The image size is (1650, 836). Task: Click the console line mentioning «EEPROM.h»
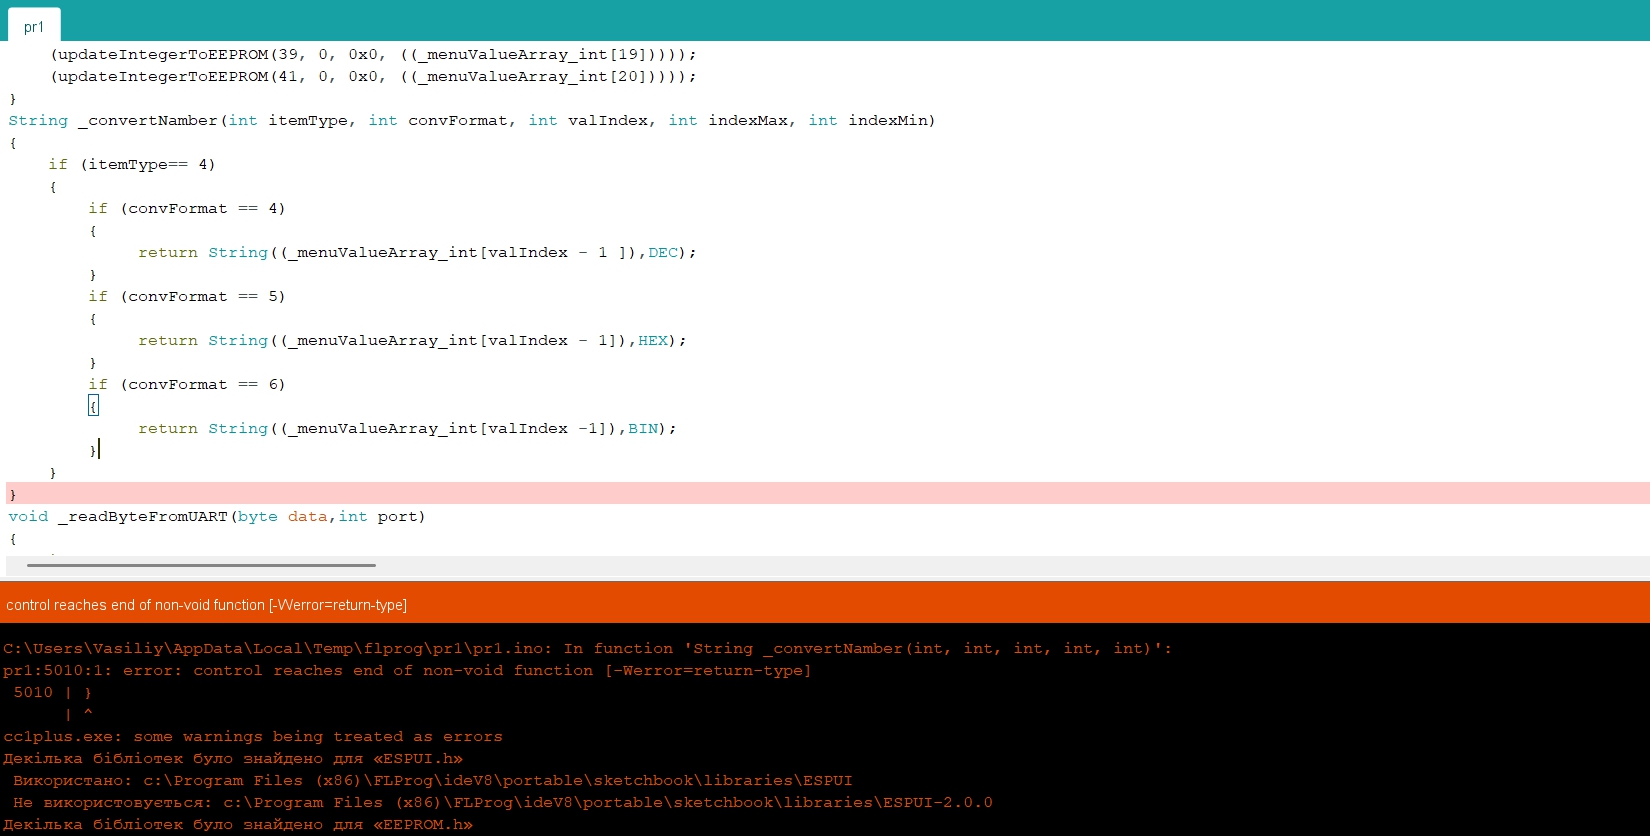click(237, 825)
